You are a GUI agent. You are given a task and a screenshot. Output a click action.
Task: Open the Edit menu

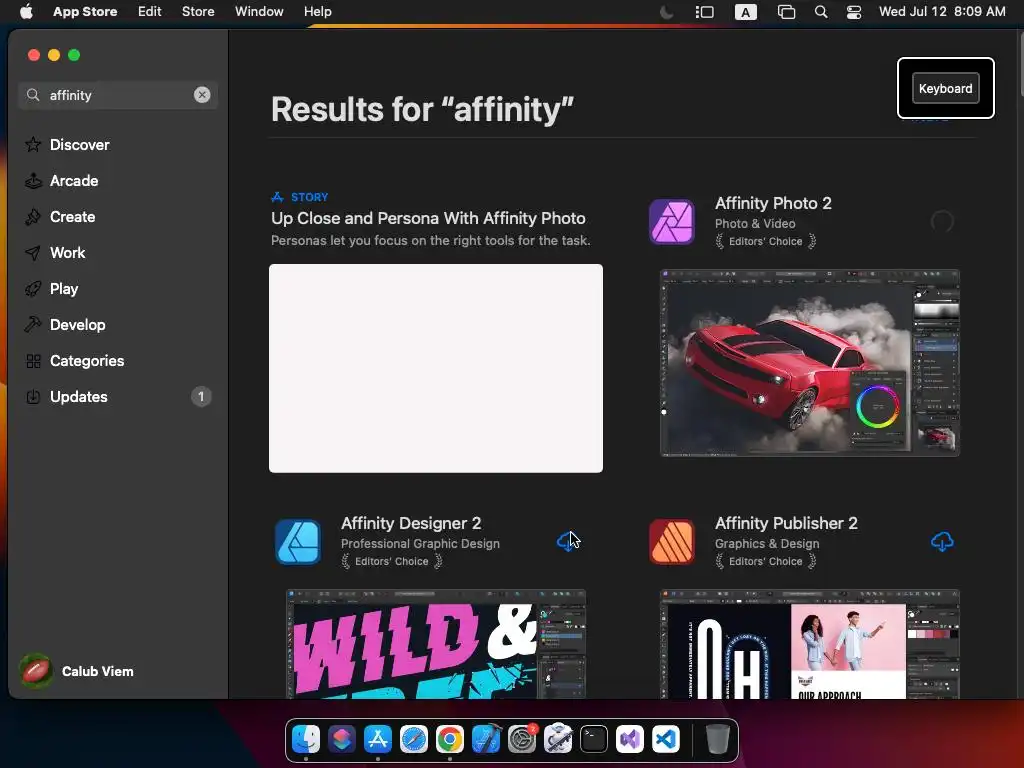pyautogui.click(x=150, y=11)
